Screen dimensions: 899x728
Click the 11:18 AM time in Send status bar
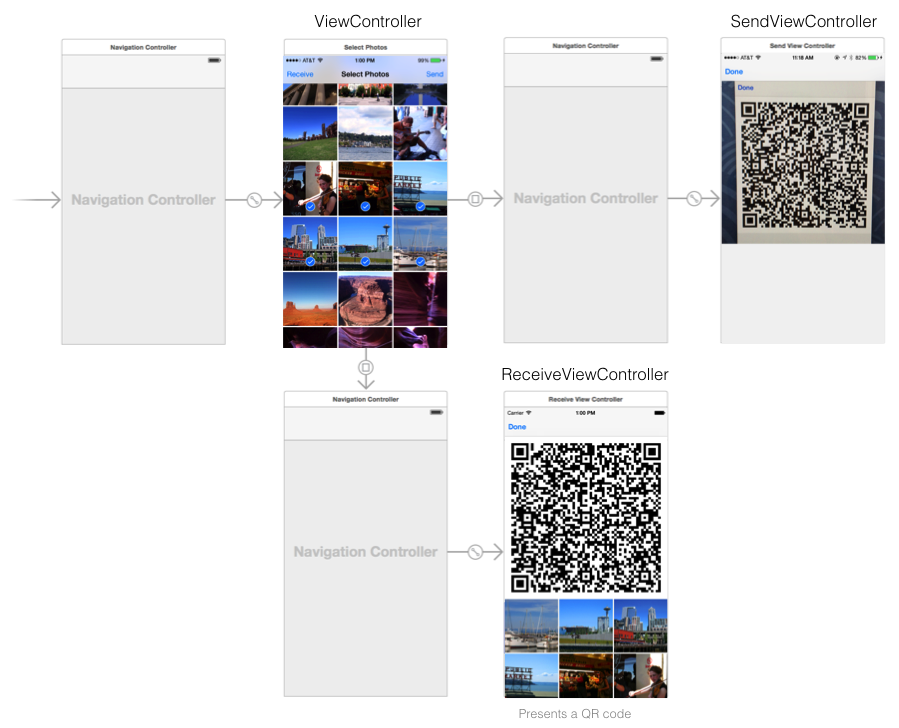pyautogui.click(x=803, y=57)
